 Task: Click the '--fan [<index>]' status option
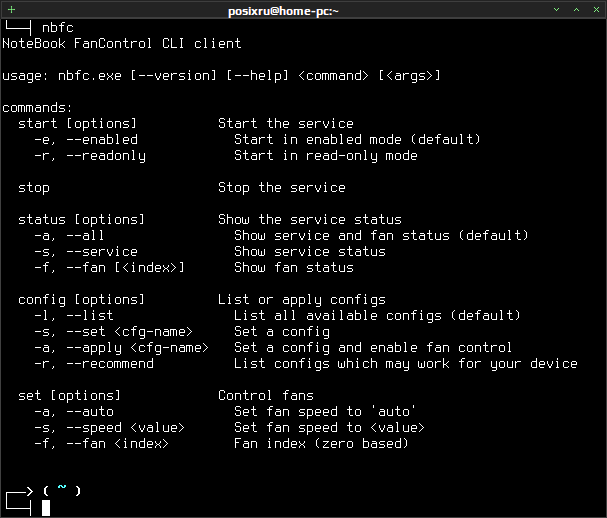point(125,268)
